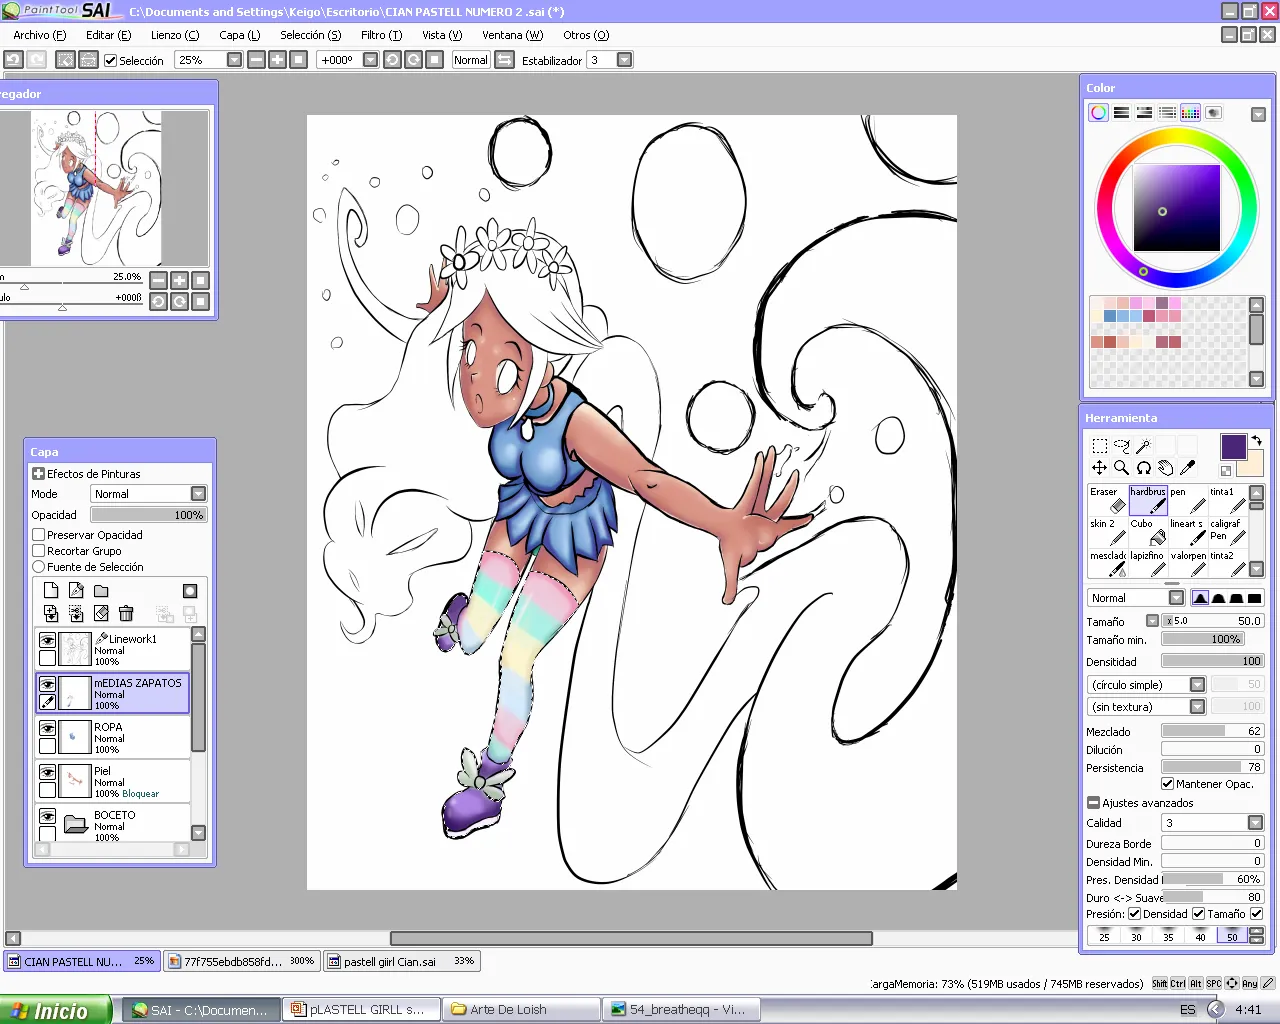1280x1024 pixels.
Task: Show the color wheel panel
Action: pos(1098,113)
